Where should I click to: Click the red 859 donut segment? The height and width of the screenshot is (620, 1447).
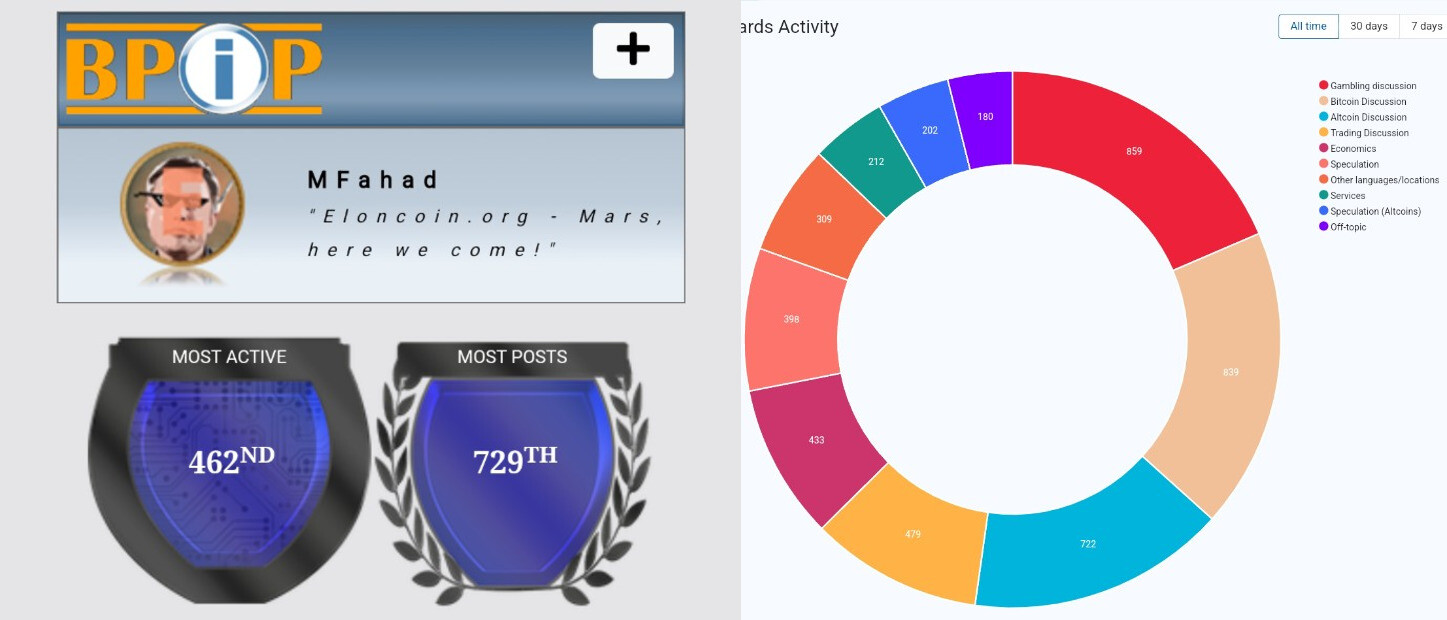(x=1133, y=151)
